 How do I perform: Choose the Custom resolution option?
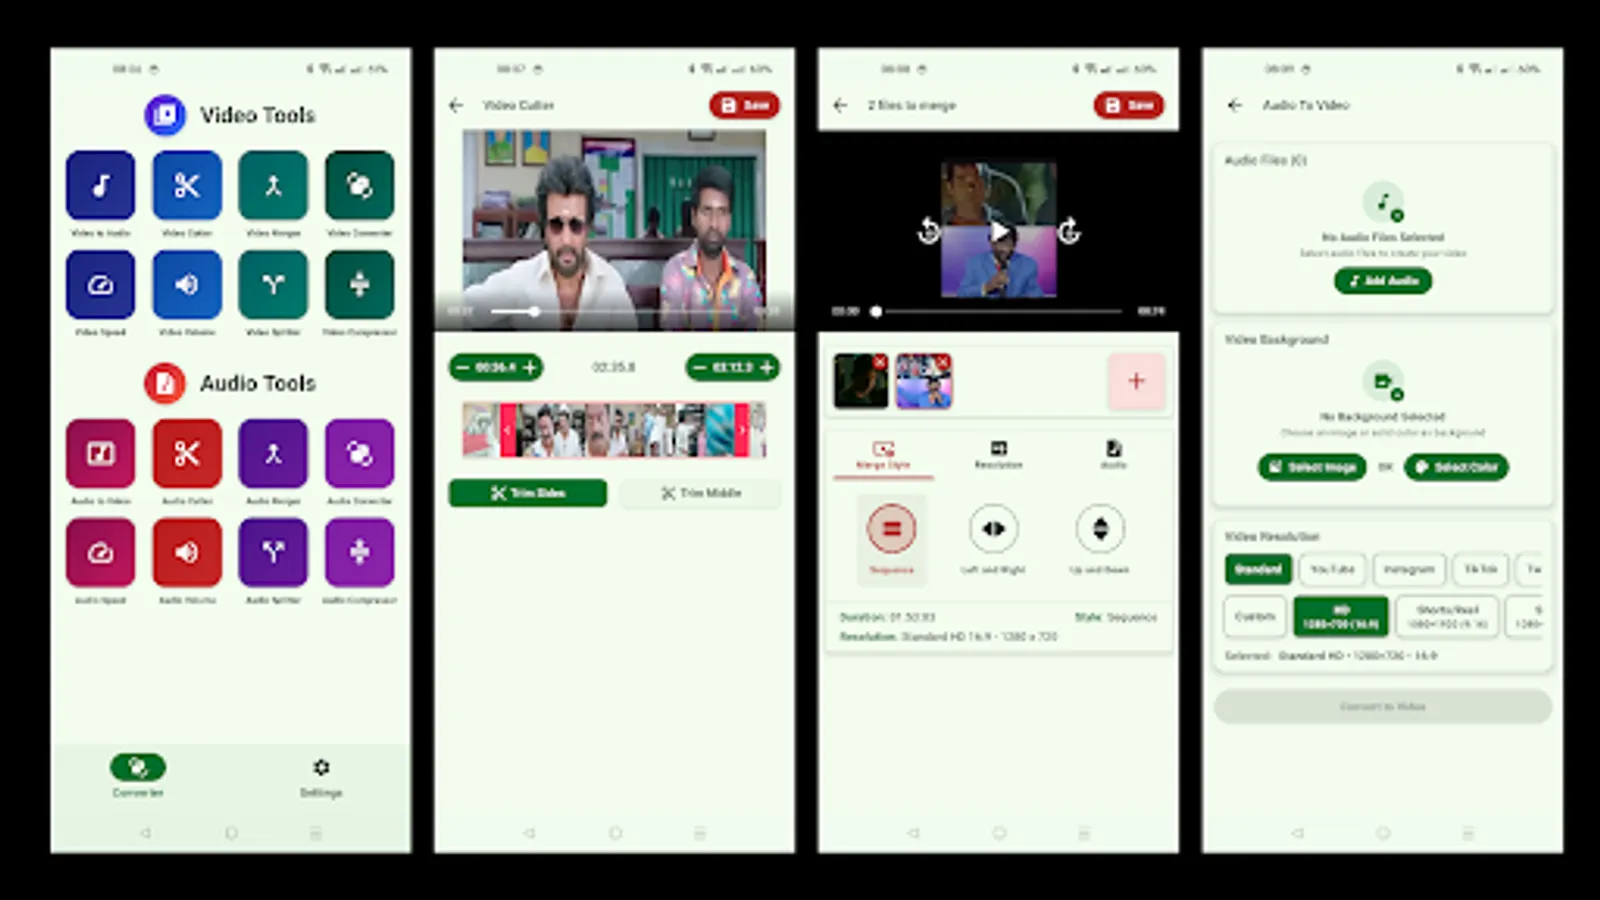coord(1254,616)
